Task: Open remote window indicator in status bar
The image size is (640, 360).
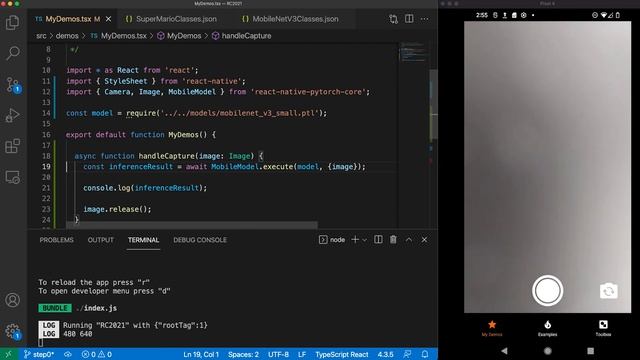Action: tap(9, 354)
